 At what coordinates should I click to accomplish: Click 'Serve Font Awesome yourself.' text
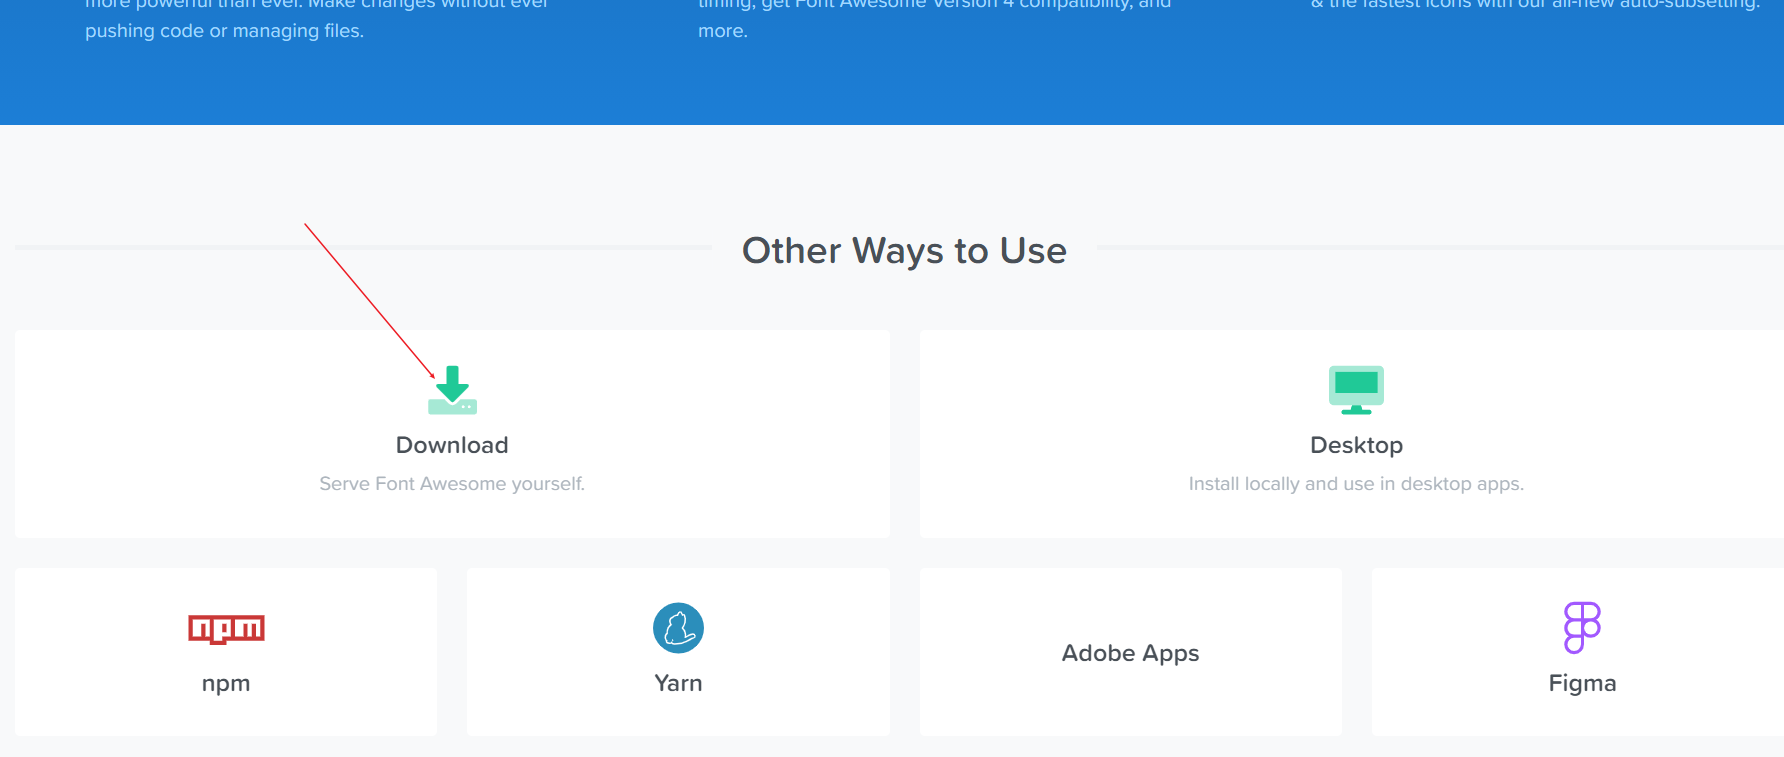(x=452, y=484)
